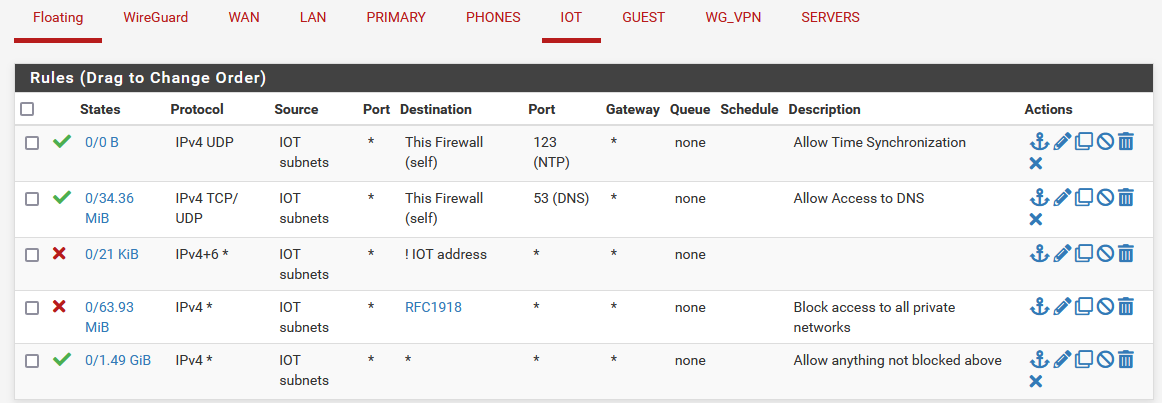Delete the Allow anything not blocked above rule

[x=1126, y=360]
